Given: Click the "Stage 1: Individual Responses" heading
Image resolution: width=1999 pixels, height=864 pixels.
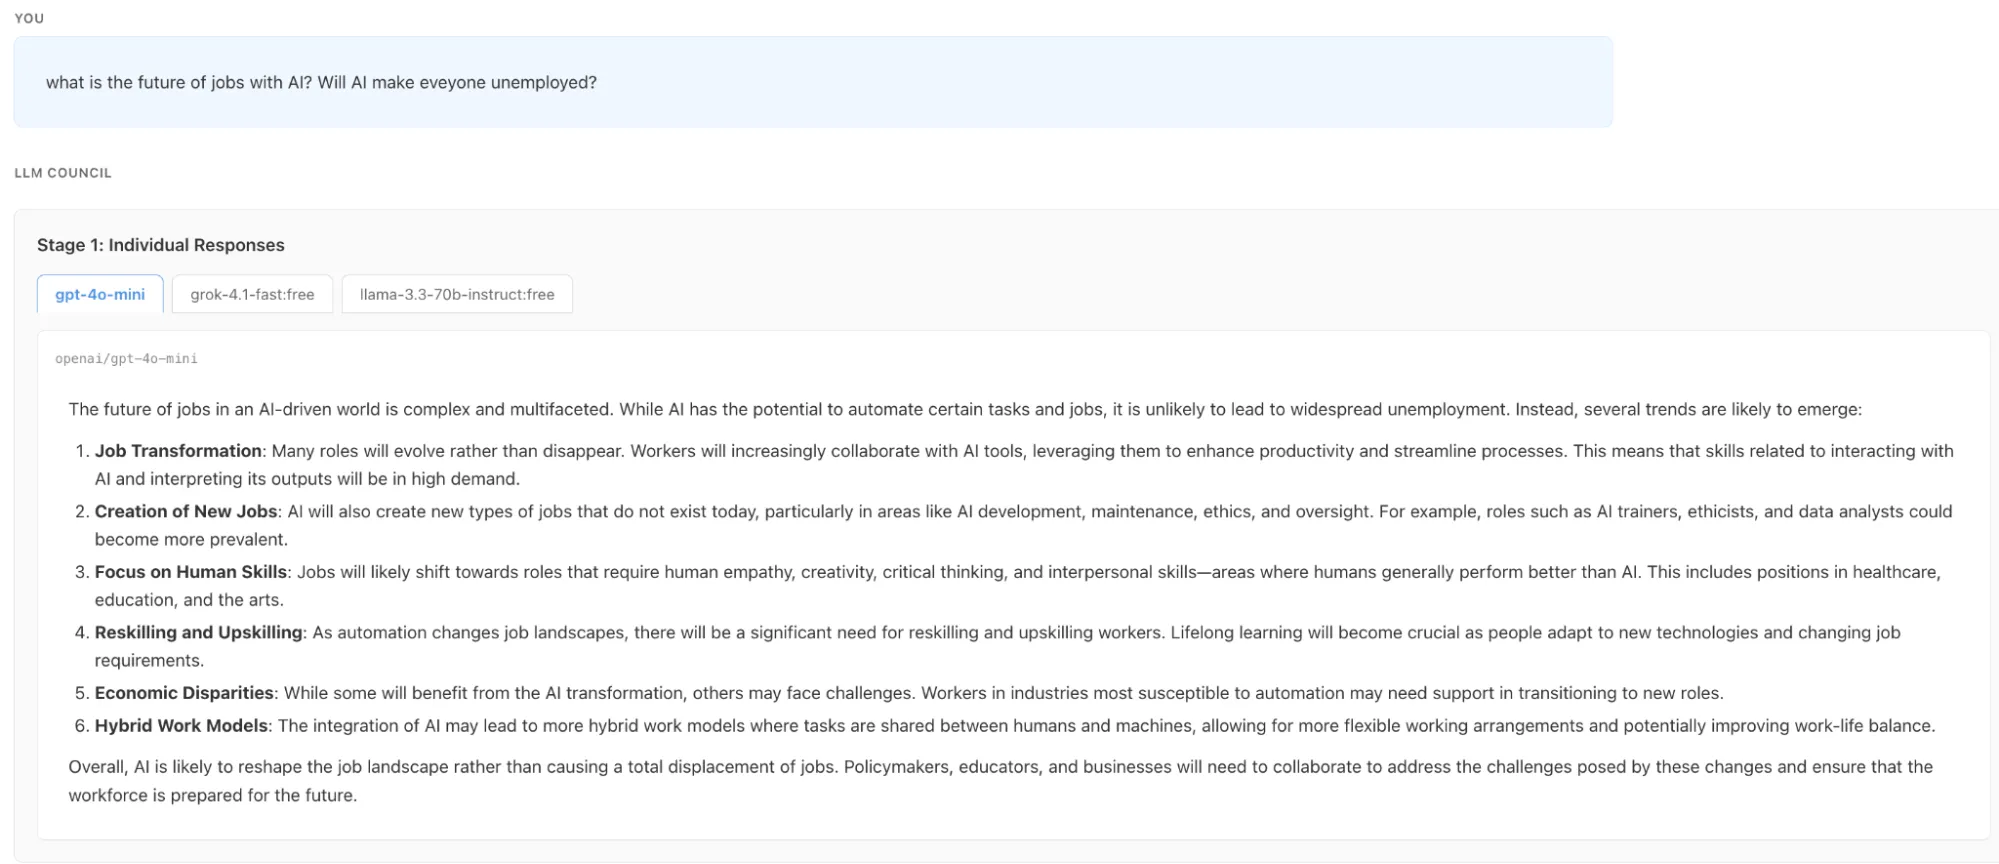Looking at the screenshot, I should click(161, 245).
